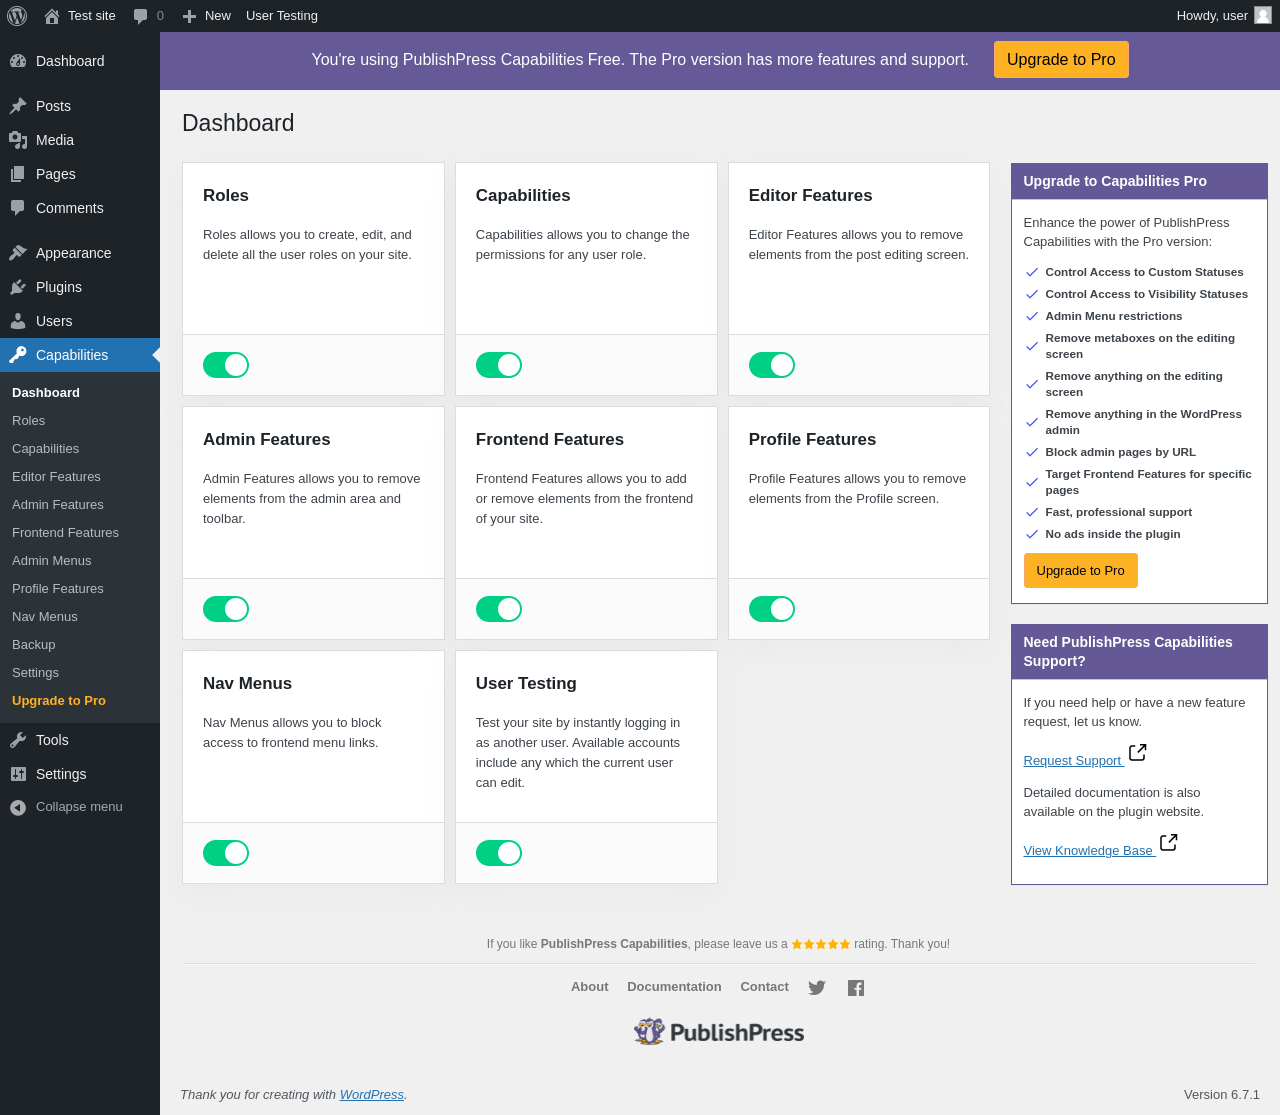
Task: Disable the Capabilities feature switch
Action: (499, 365)
